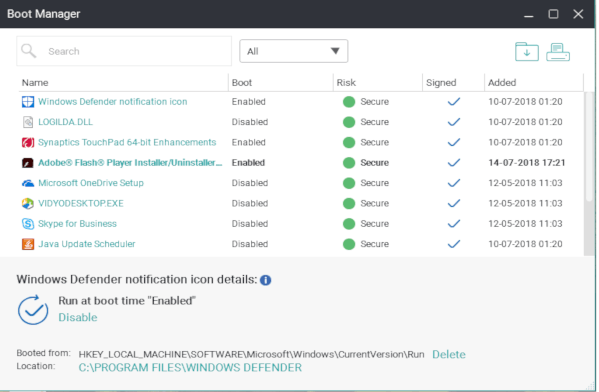The height and width of the screenshot is (392, 599).
Task: Click into the Search field
Action: point(124,51)
